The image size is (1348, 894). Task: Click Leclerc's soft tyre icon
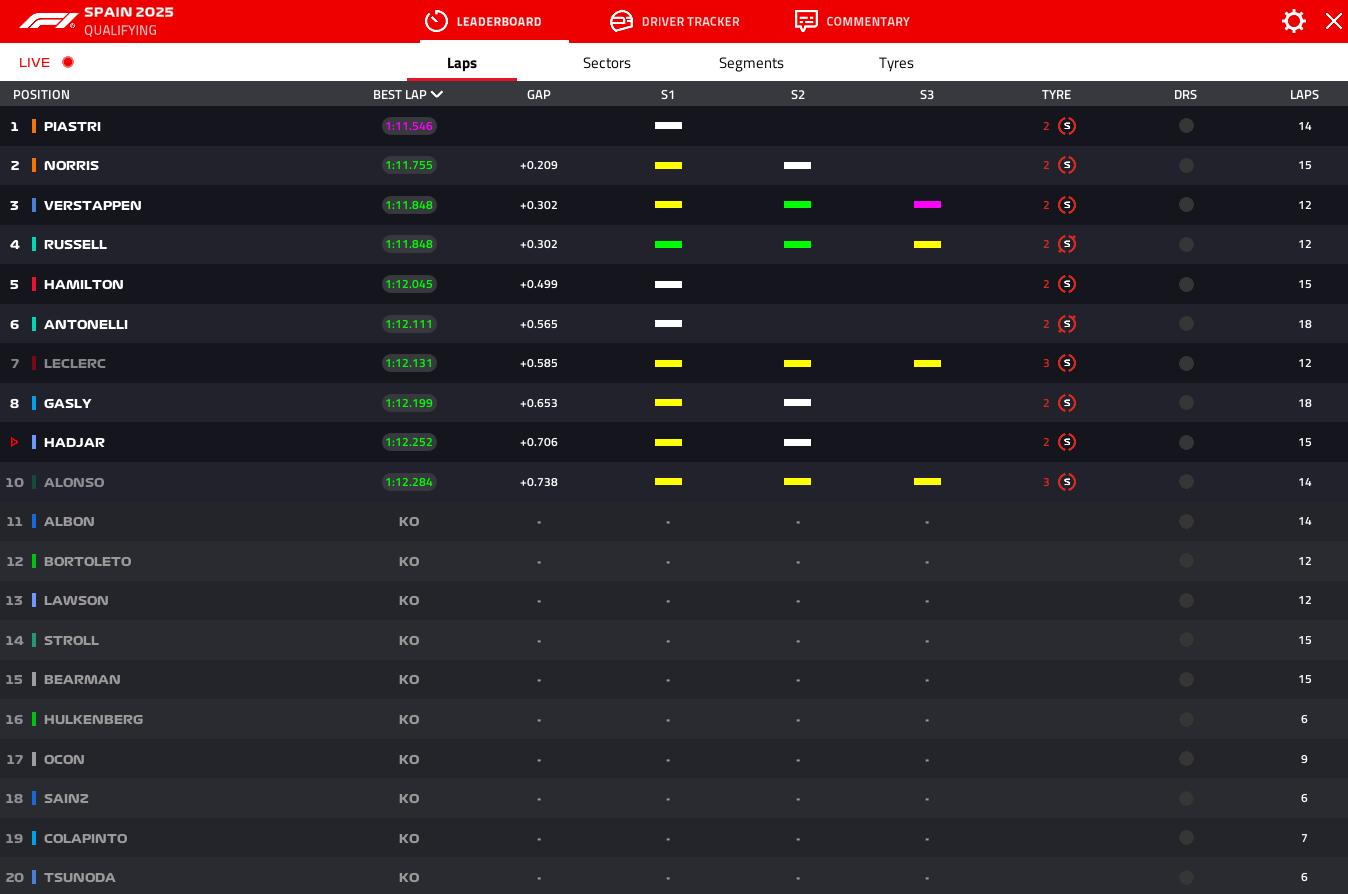click(1067, 363)
